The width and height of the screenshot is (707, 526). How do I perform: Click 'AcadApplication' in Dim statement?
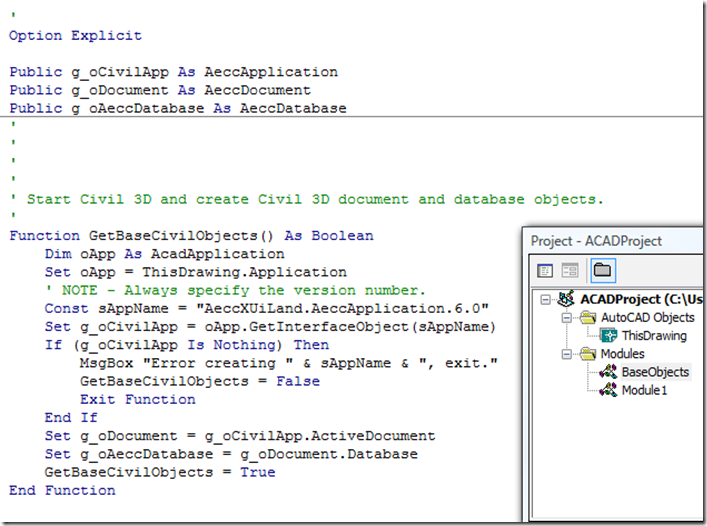point(217,254)
